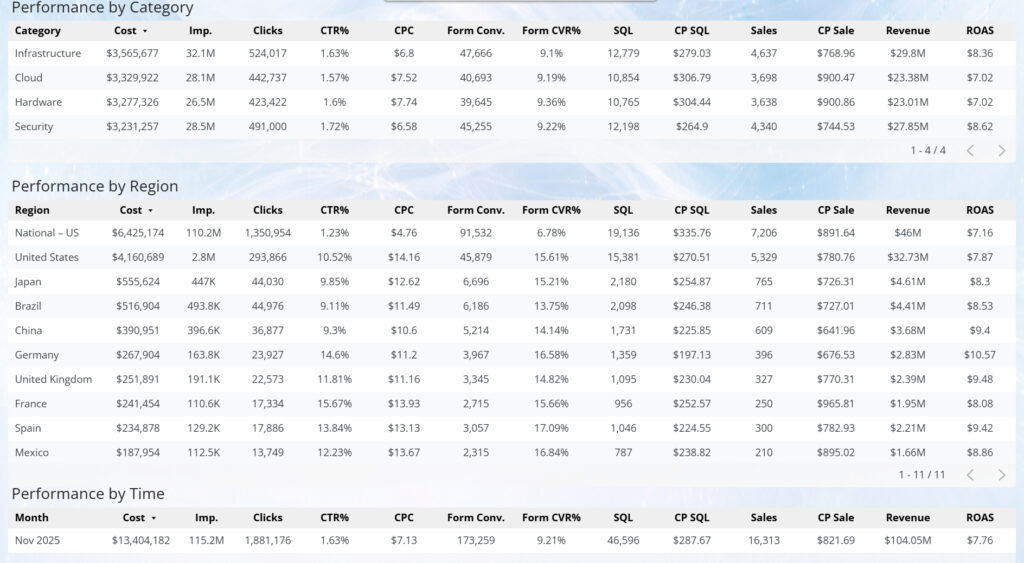1024x563 pixels.
Task: Click the Month column header
Action: pyautogui.click(x=31, y=518)
